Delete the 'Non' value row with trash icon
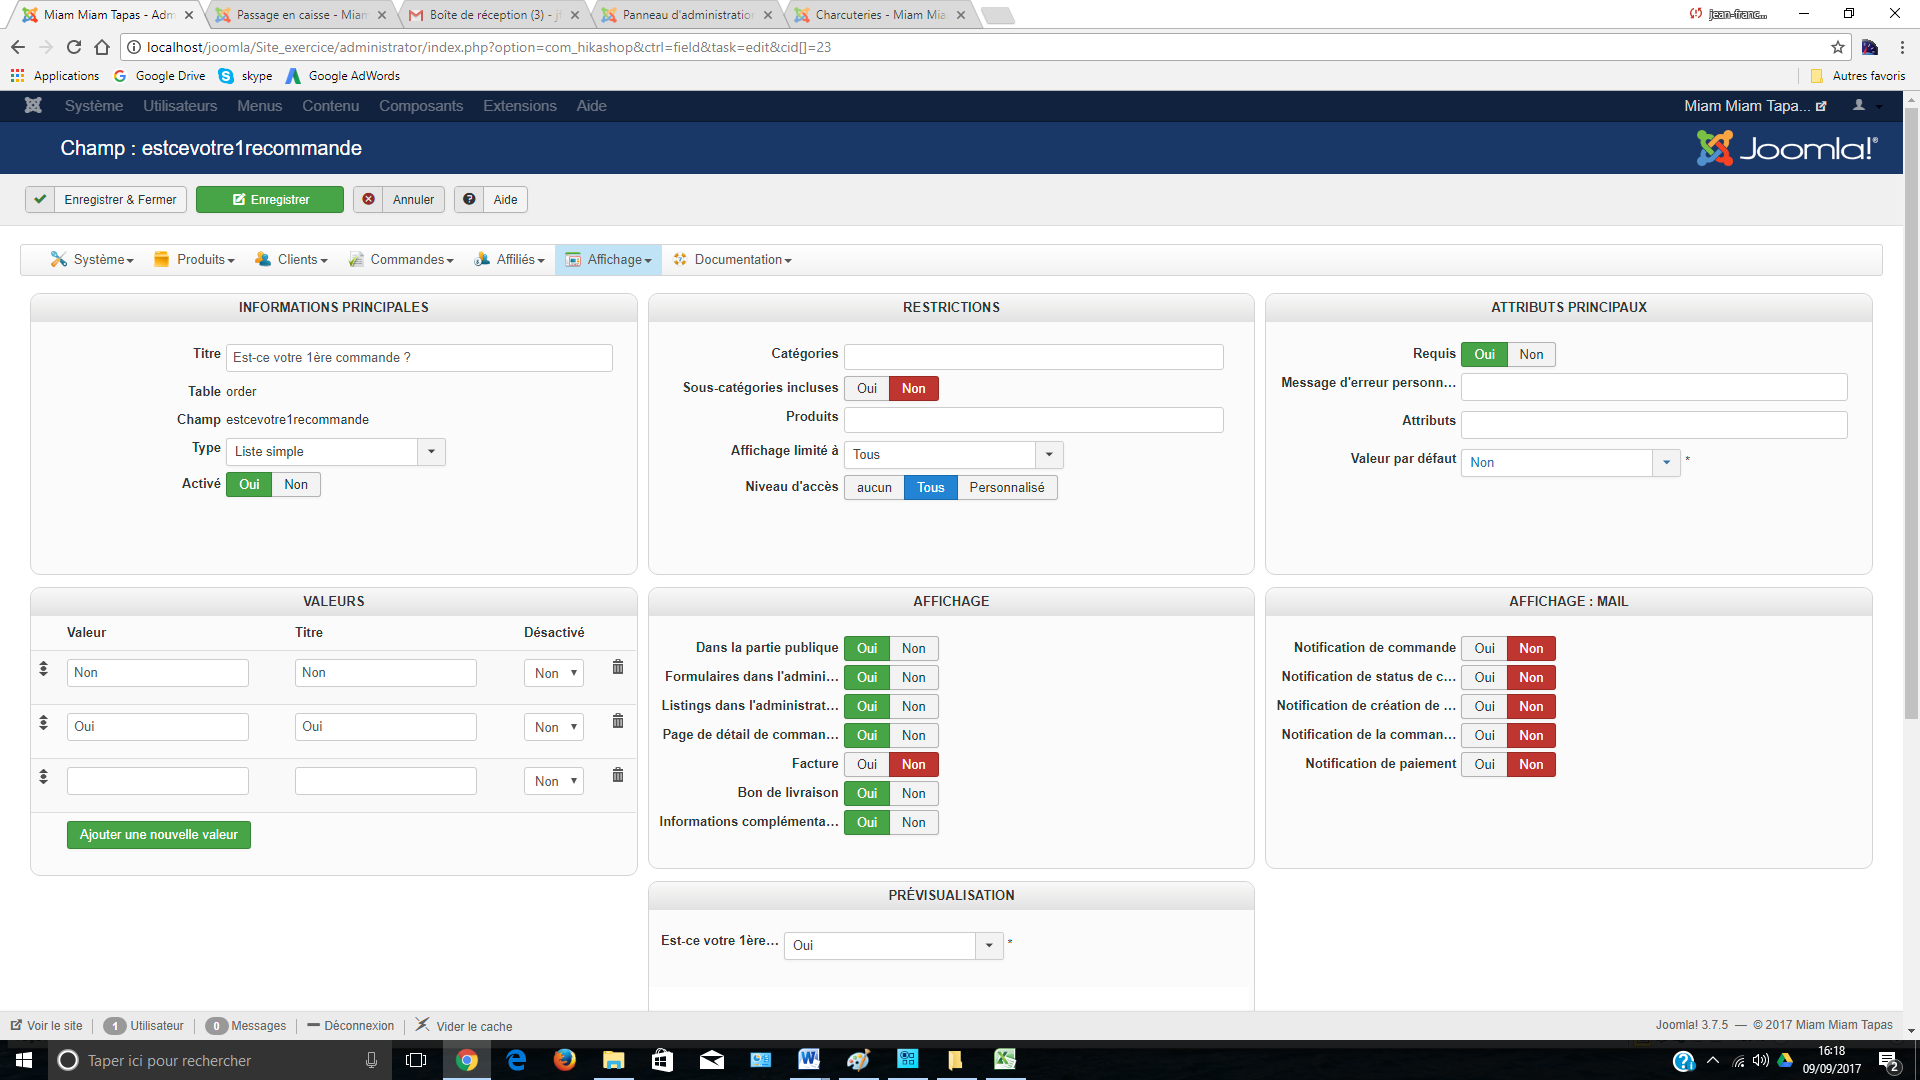 [x=618, y=667]
